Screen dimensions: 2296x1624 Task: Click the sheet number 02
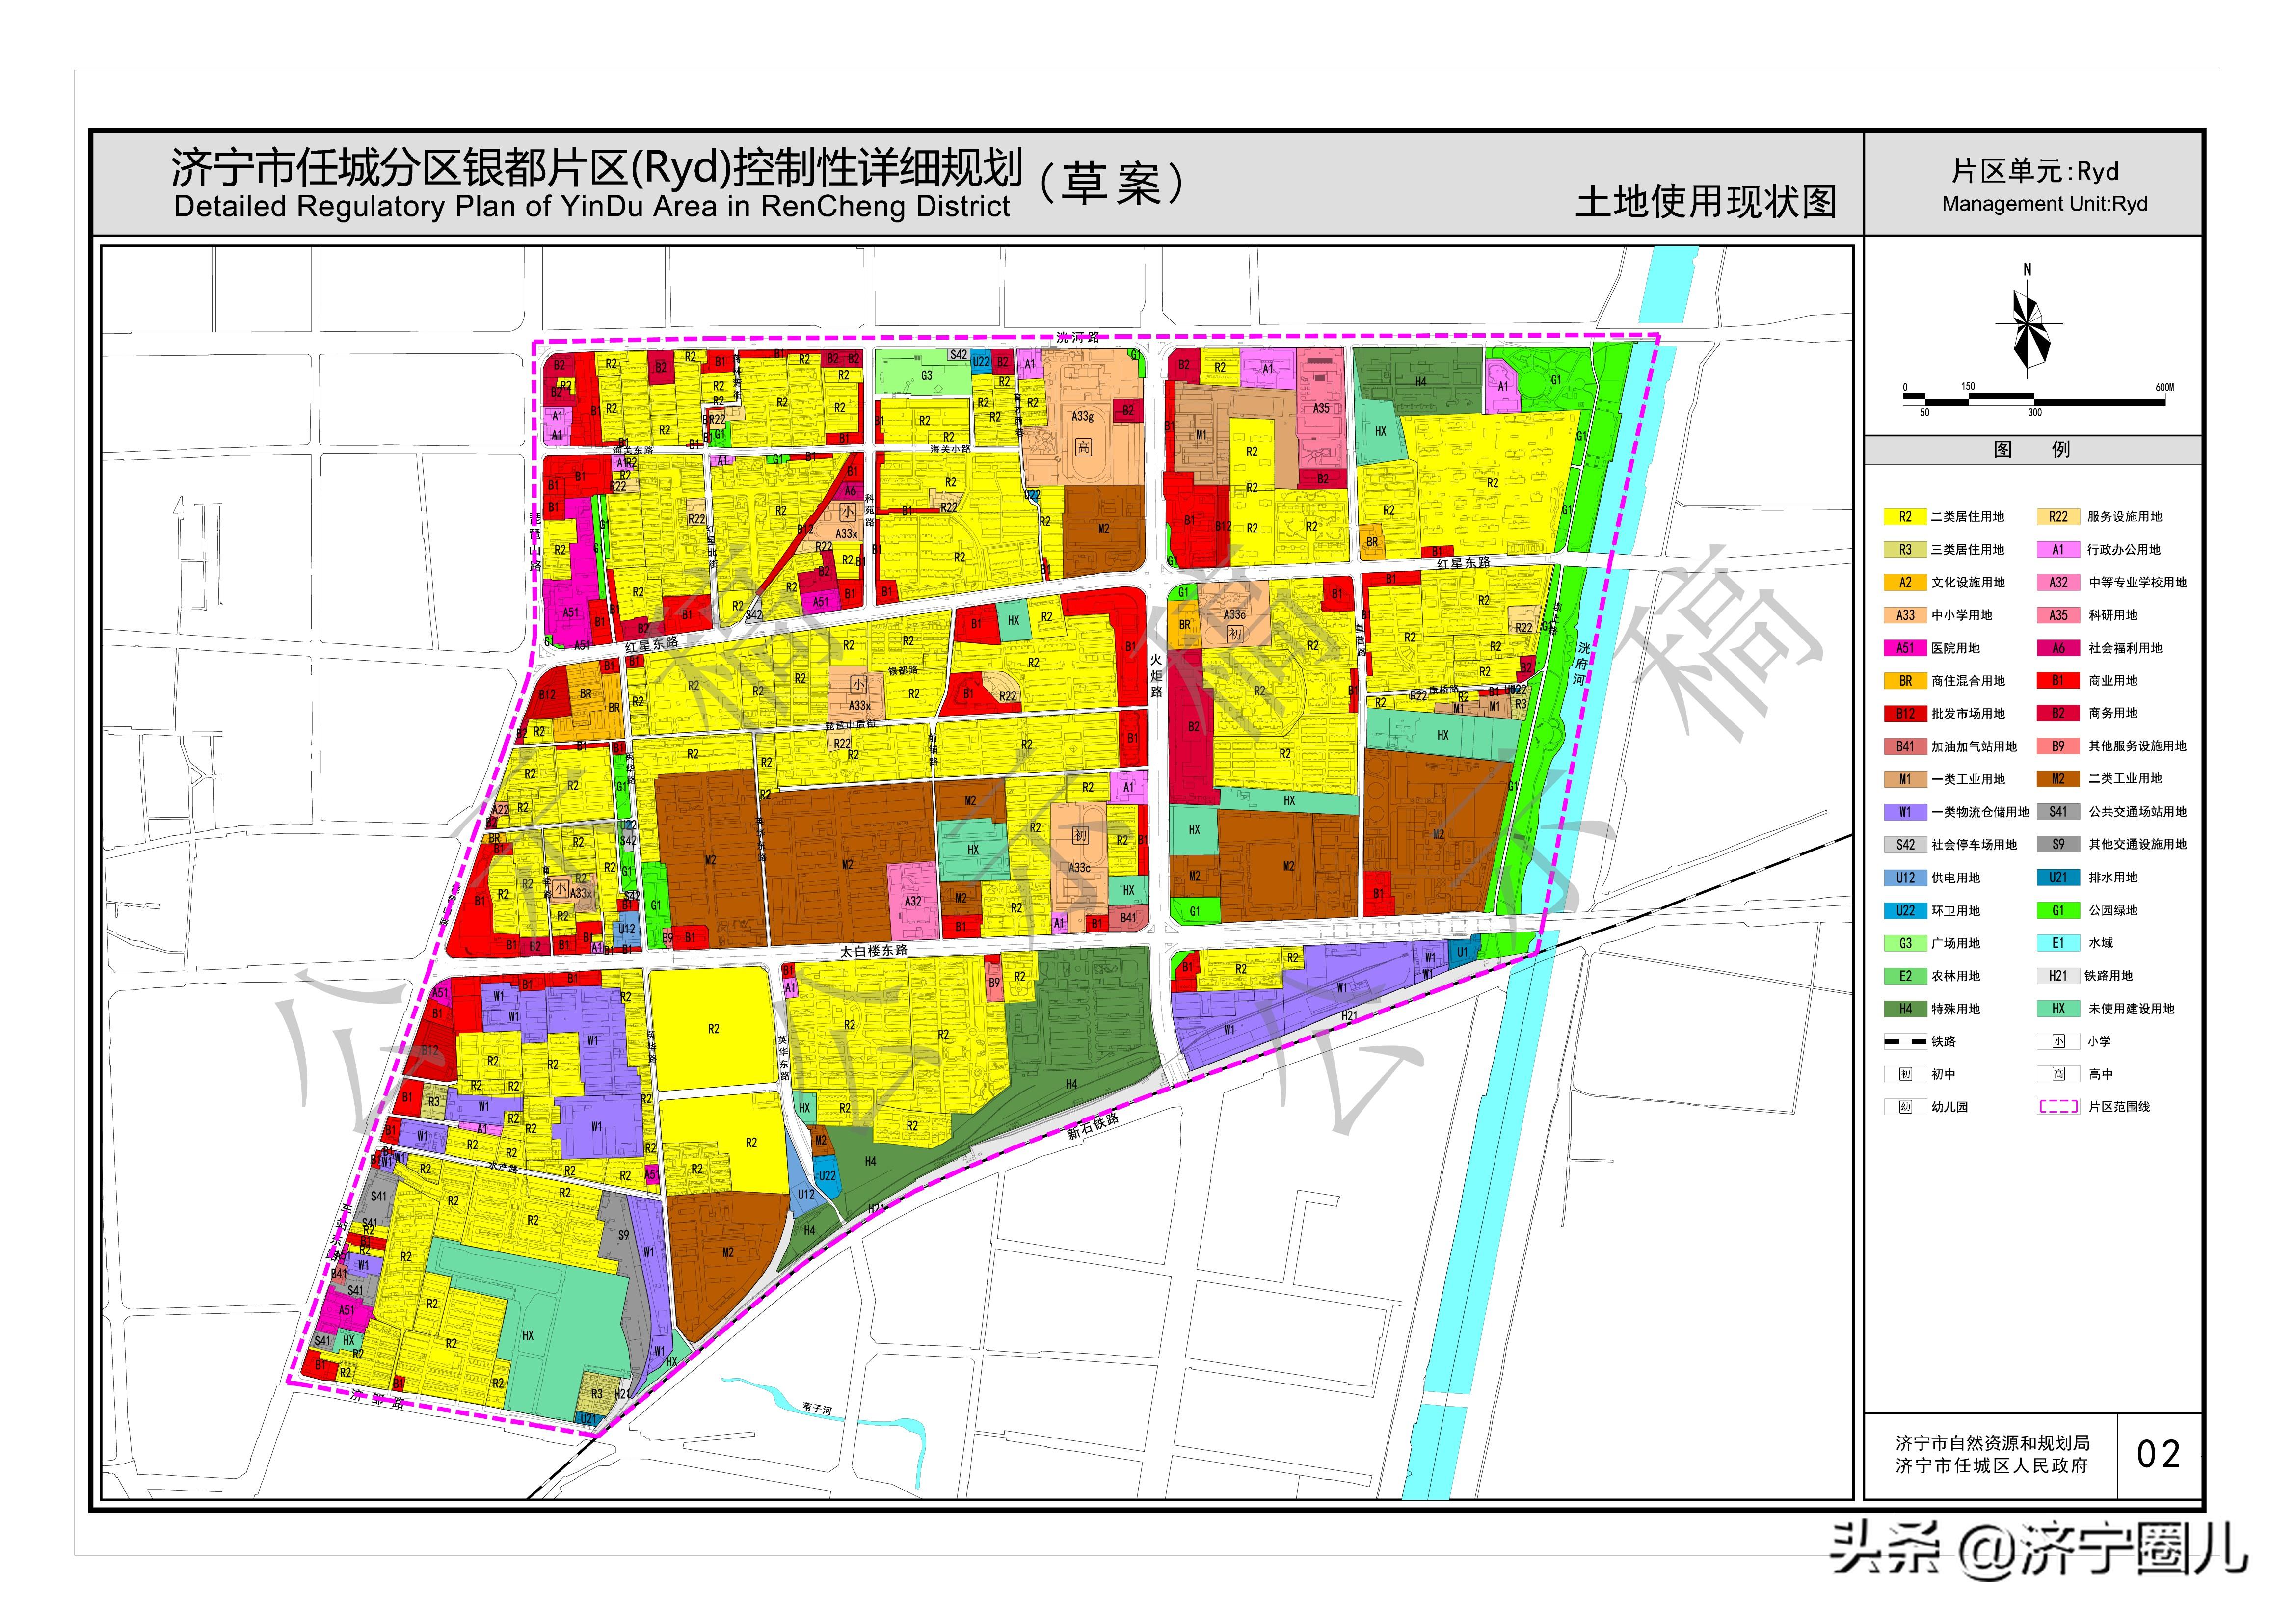pos(2158,1455)
